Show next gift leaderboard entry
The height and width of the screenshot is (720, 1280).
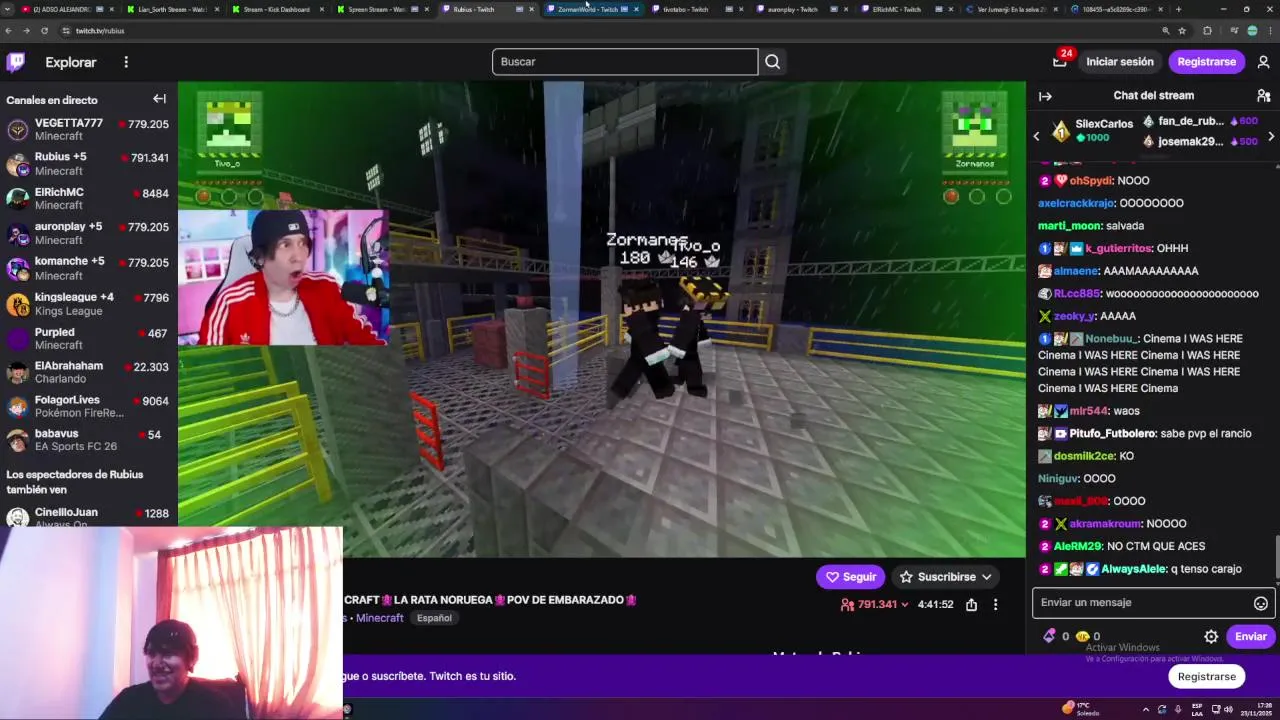[1271, 136]
